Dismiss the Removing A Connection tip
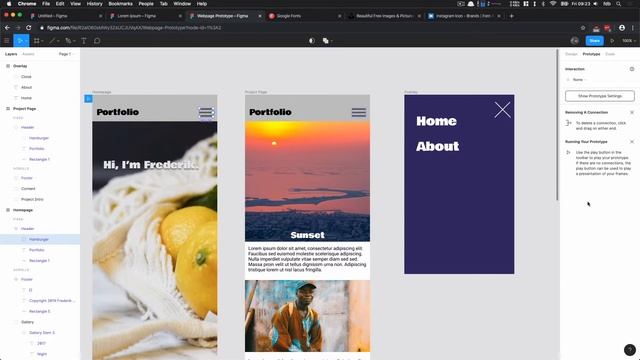640x360 pixels. coord(632,112)
